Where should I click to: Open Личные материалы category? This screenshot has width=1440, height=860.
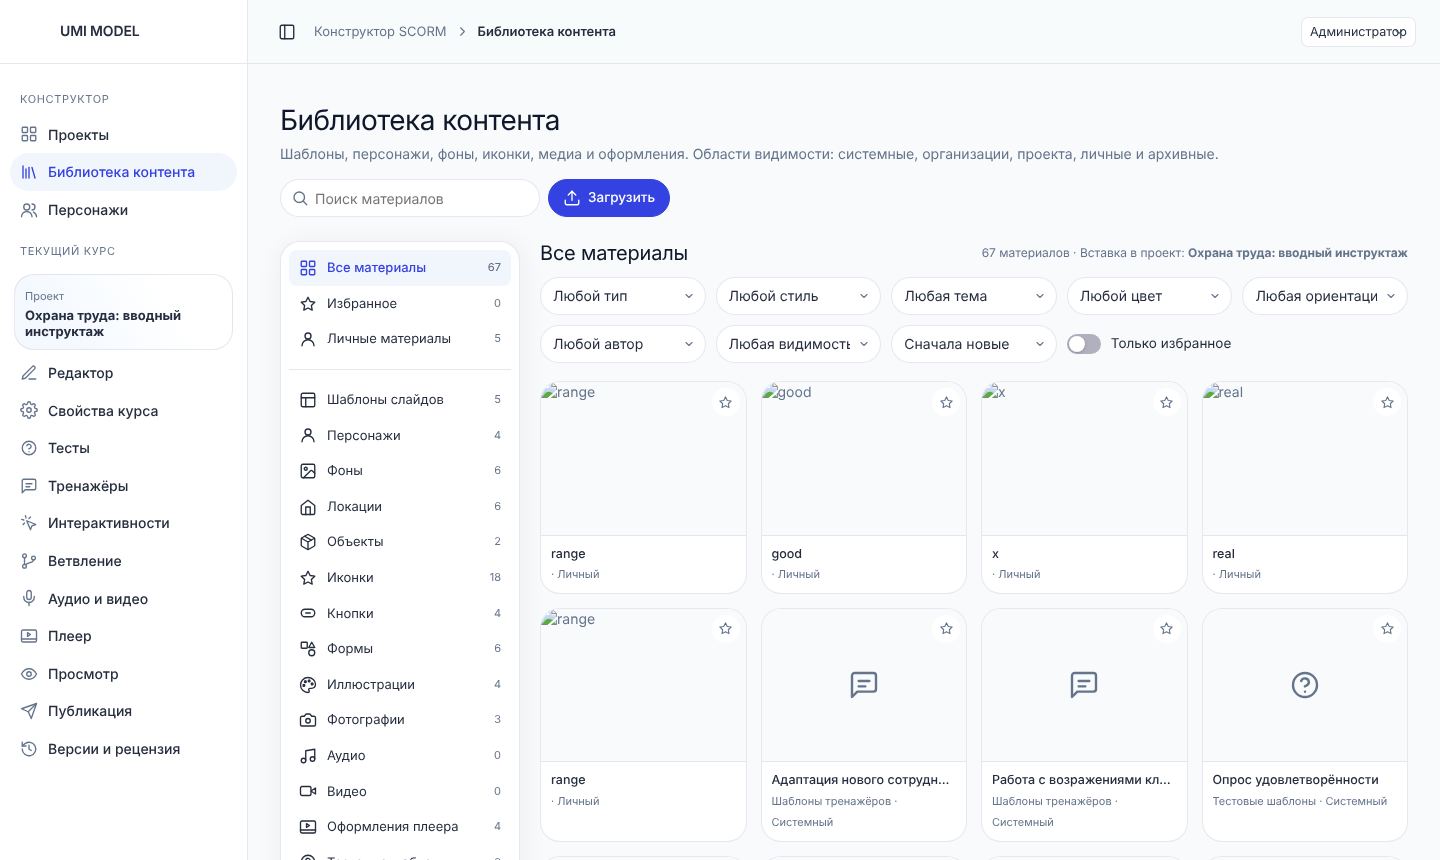(x=400, y=339)
